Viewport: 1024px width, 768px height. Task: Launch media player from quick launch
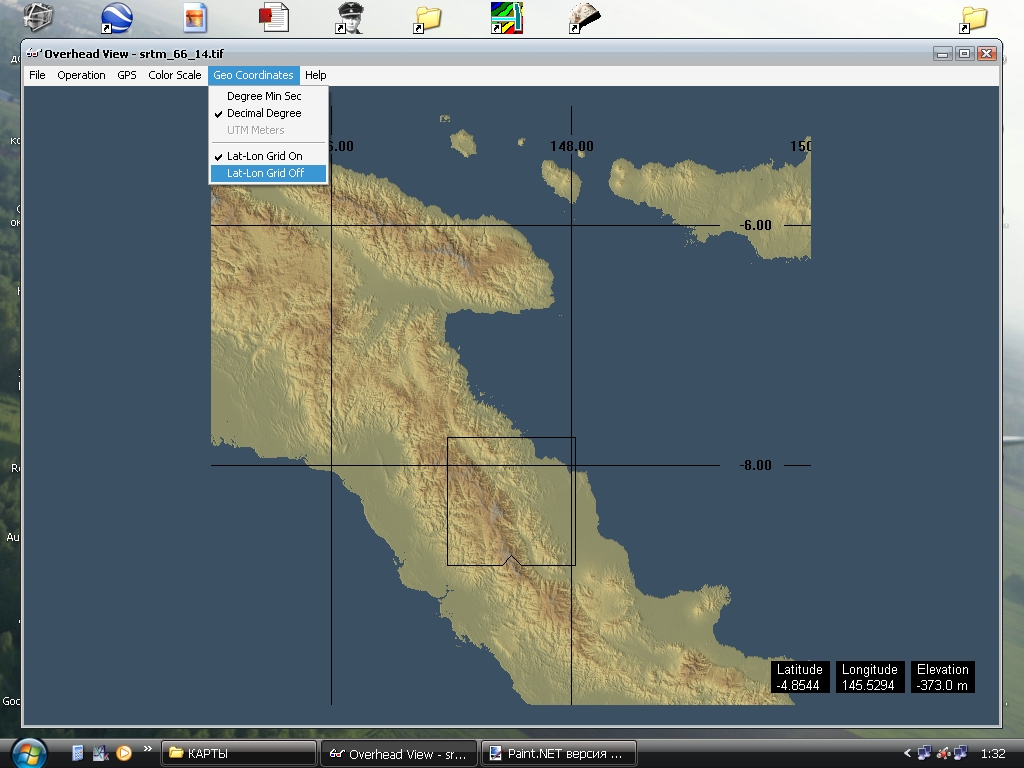(x=124, y=753)
